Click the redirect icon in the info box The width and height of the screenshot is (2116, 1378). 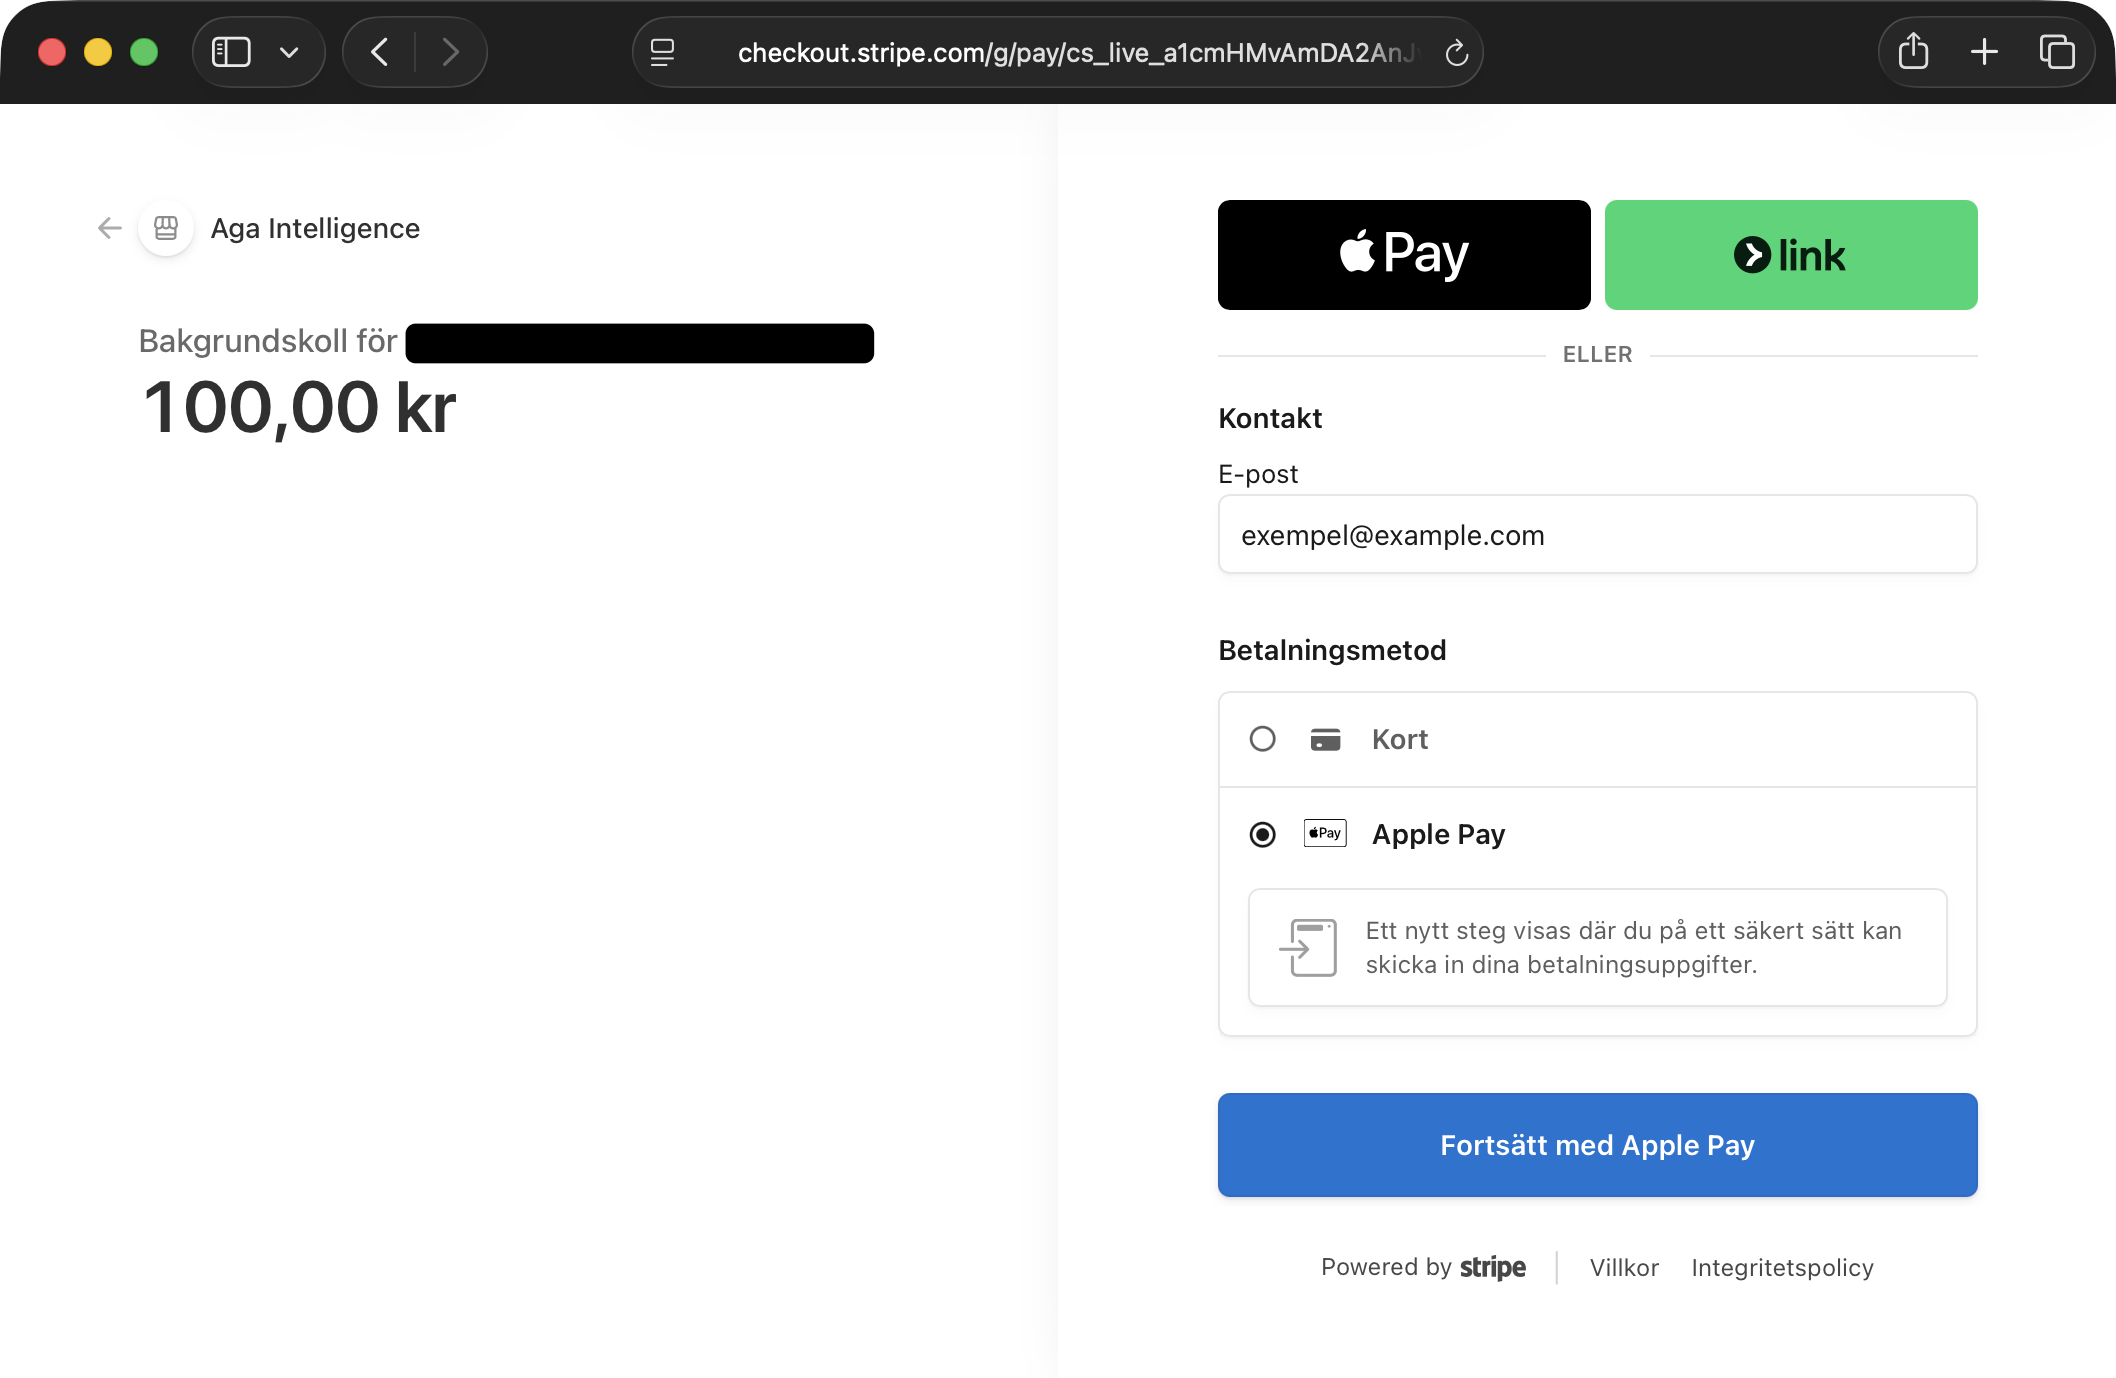pyautogui.click(x=1309, y=947)
